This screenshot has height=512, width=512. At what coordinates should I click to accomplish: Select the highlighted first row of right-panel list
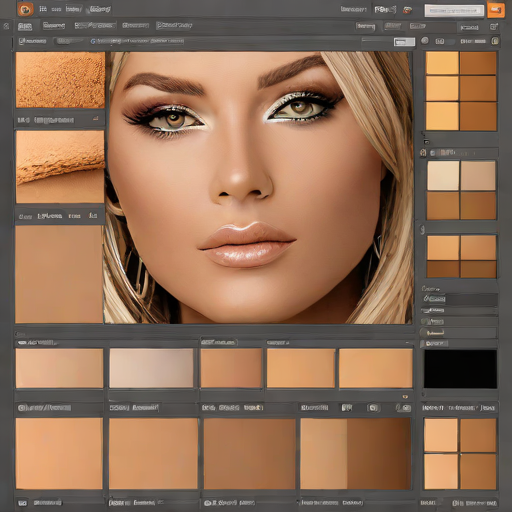(x=460, y=299)
